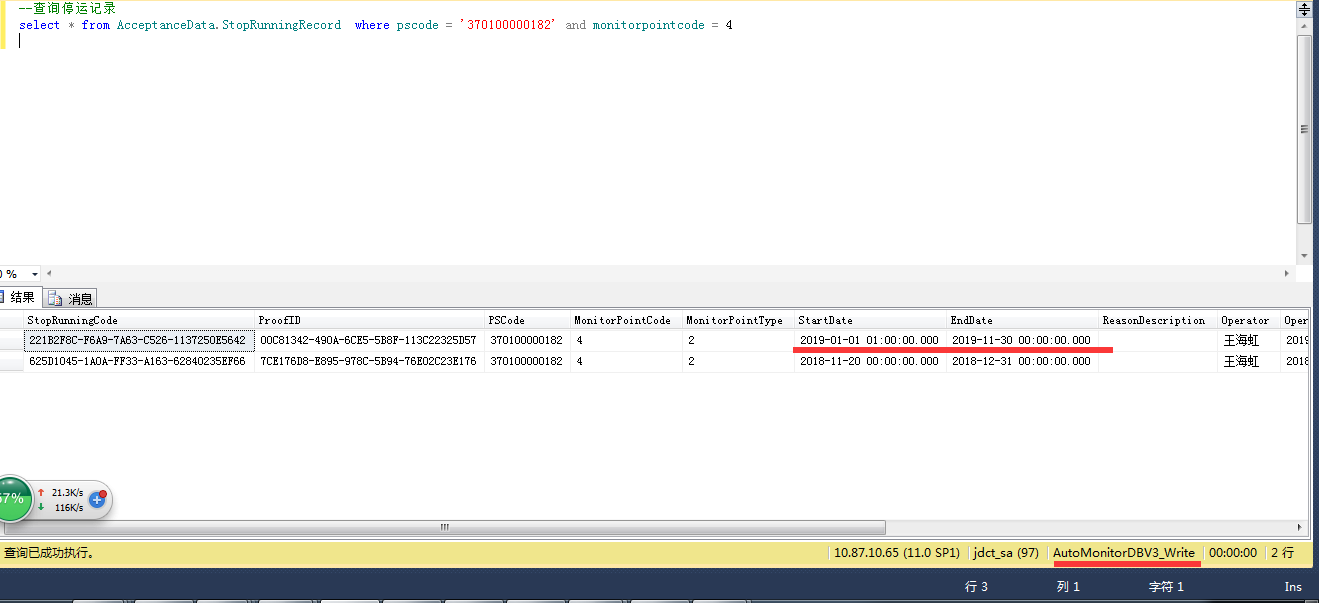Click database AutoMonitorDBV3_Write in status bar
Viewport: 1319px width, 603px height.
point(1124,552)
